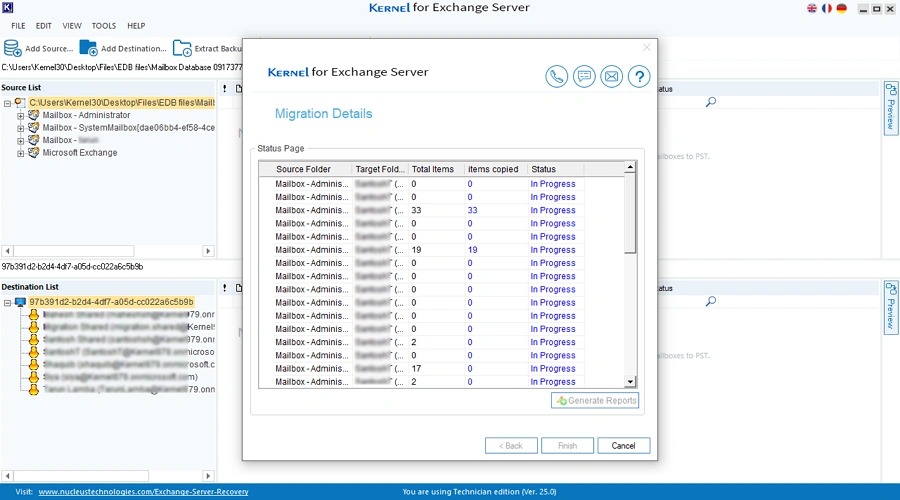Click the Microsoft Exchange node icon
Viewport: 900px width, 500px height.
point(33,153)
